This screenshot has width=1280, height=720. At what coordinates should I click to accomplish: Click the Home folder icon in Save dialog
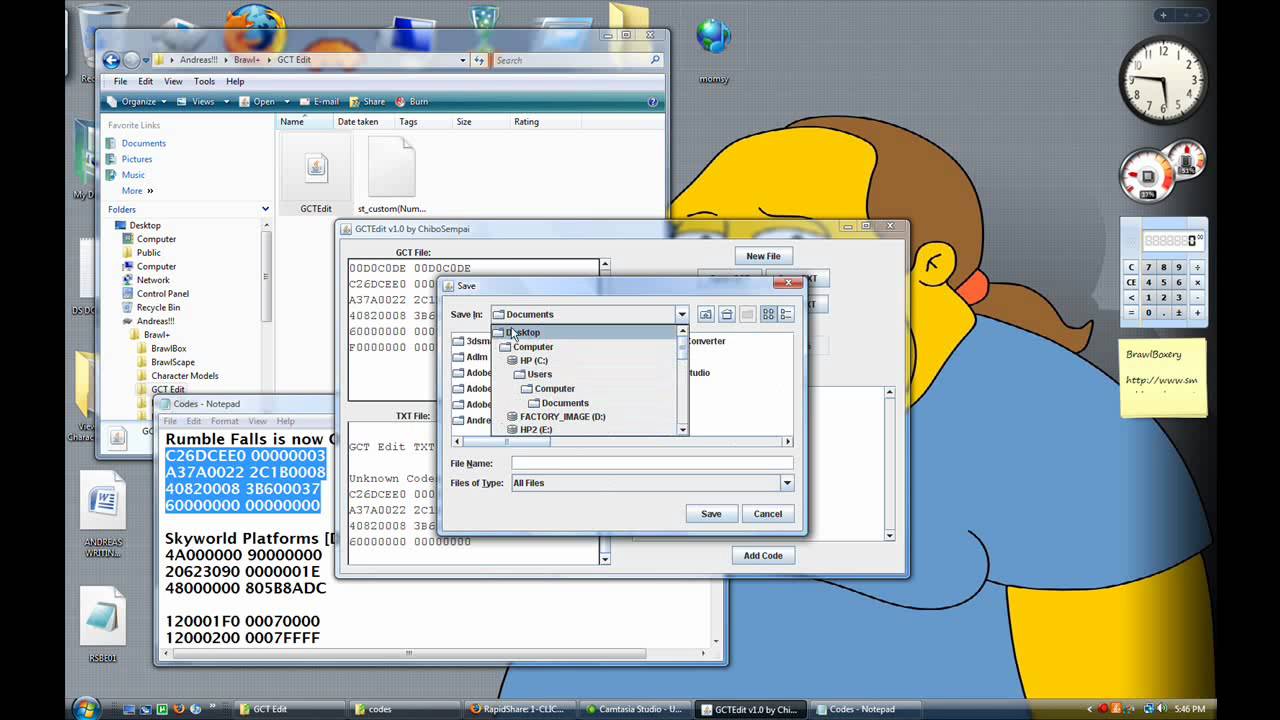727,314
